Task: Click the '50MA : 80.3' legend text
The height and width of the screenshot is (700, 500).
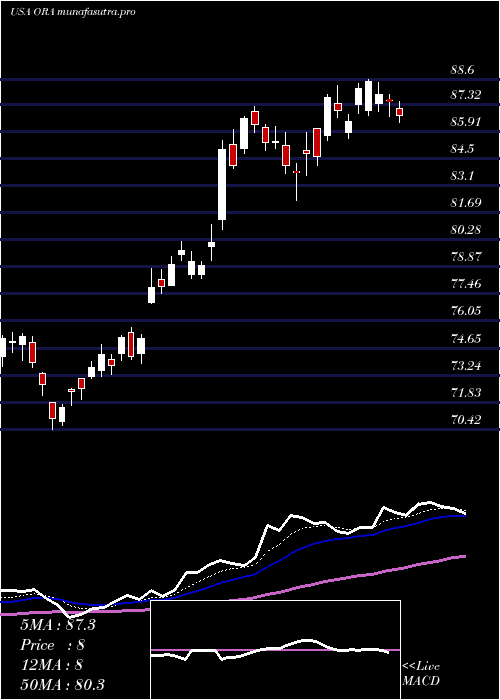Action: pyautogui.click(x=62, y=684)
